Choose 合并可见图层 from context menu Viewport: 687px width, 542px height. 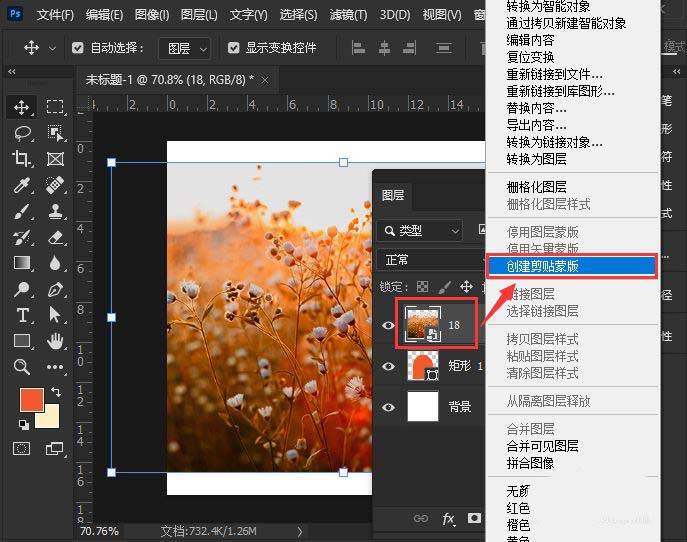click(x=542, y=446)
